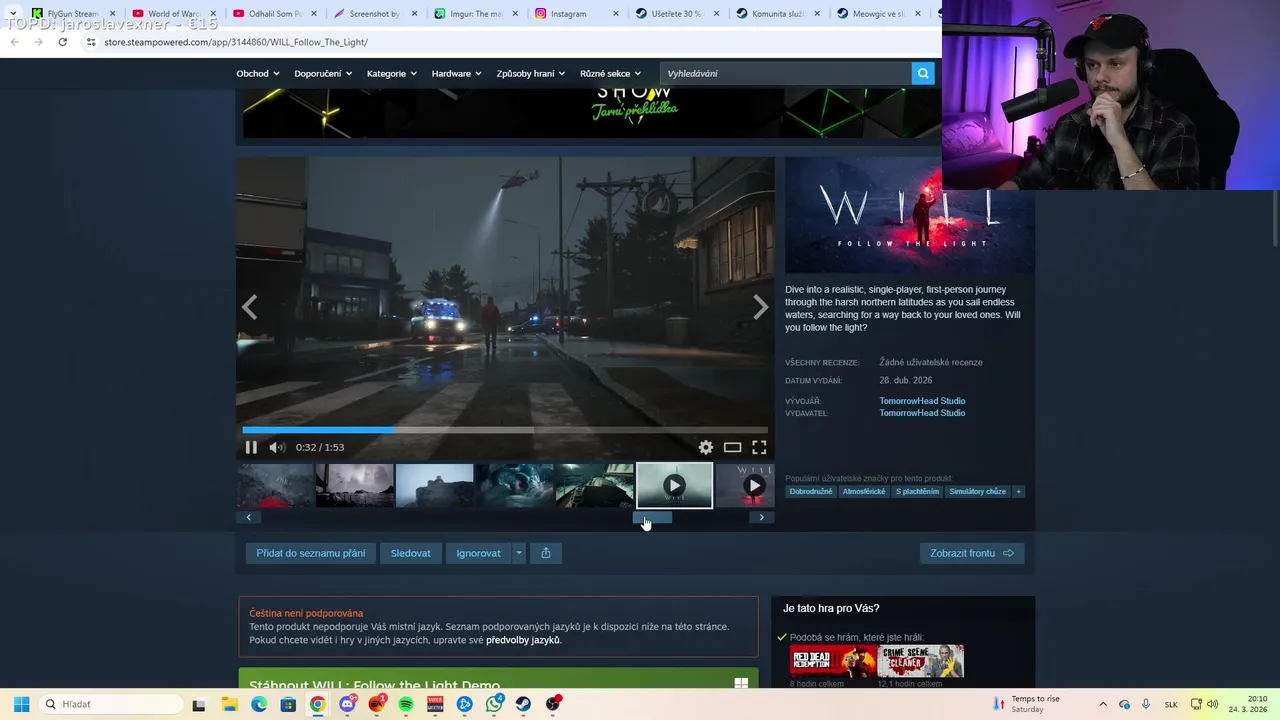The image size is (1280, 720).
Task: Open TomorrowHead Studio publisher link
Action: point(922,413)
